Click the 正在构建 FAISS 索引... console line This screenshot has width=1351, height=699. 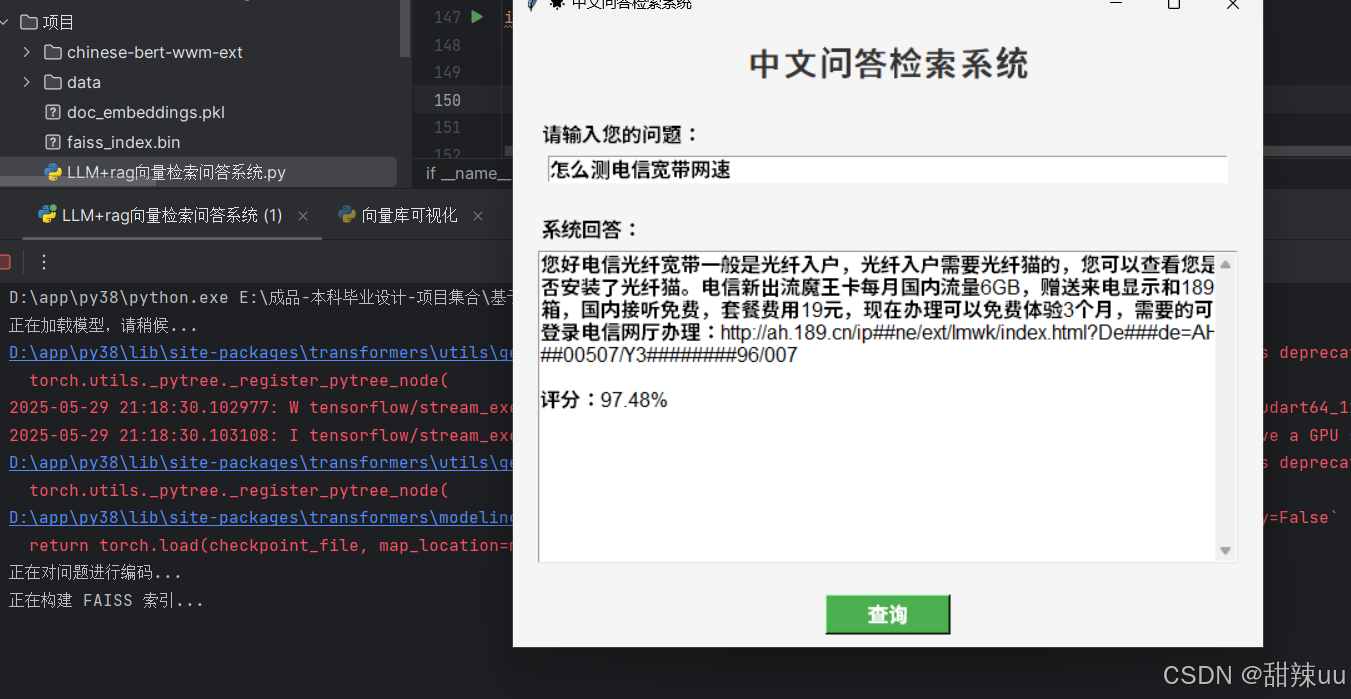pos(106,601)
